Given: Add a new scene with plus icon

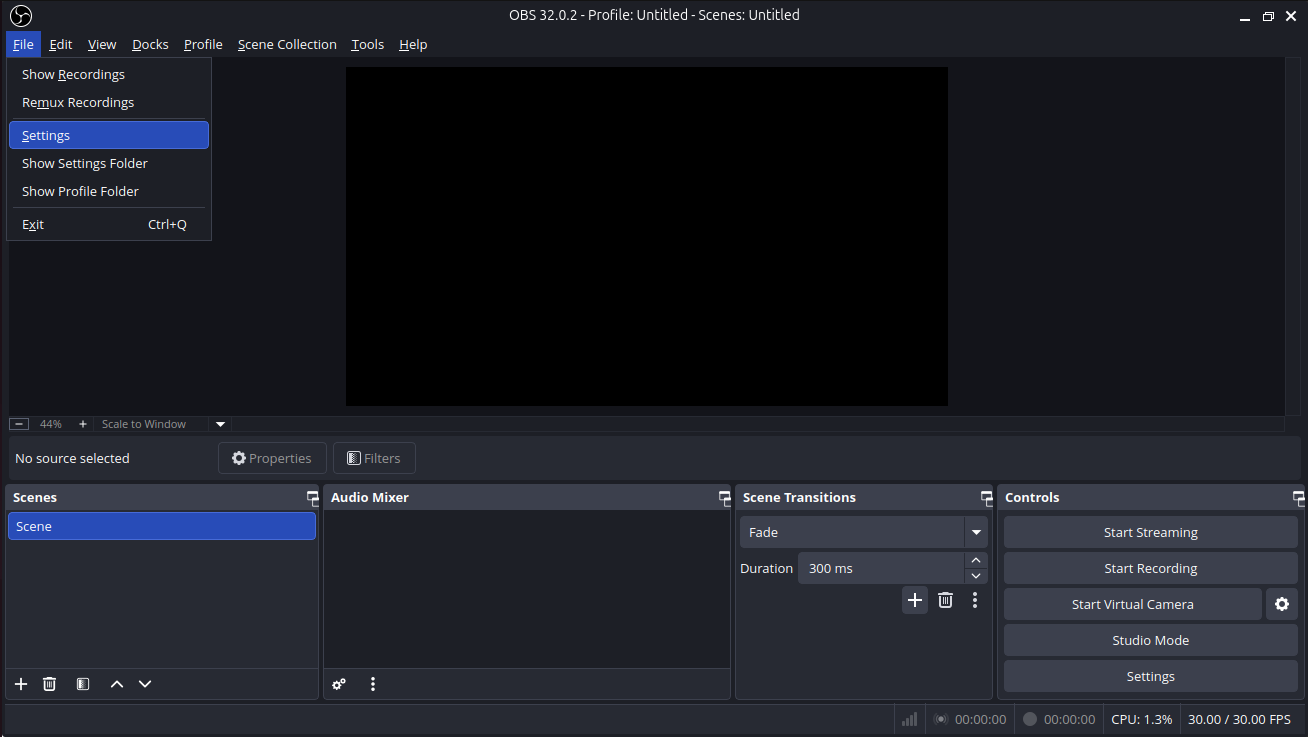Looking at the screenshot, I should pyautogui.click(x=21, y=684).
